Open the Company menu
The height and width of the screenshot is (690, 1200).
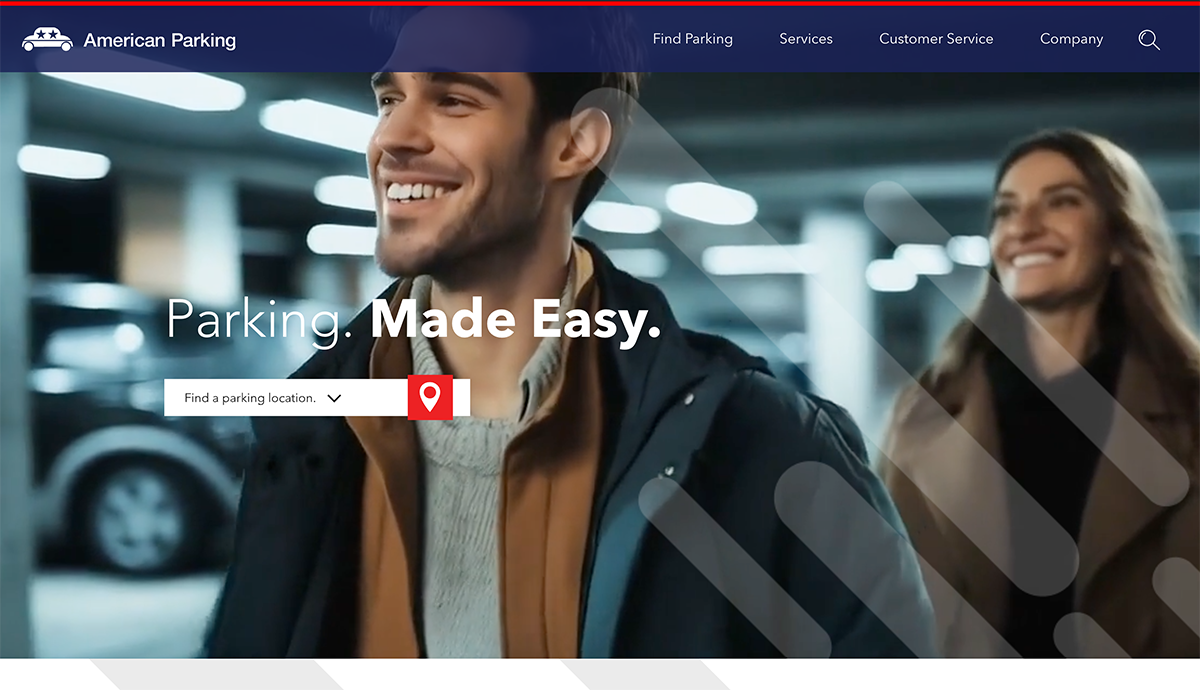1071,39
